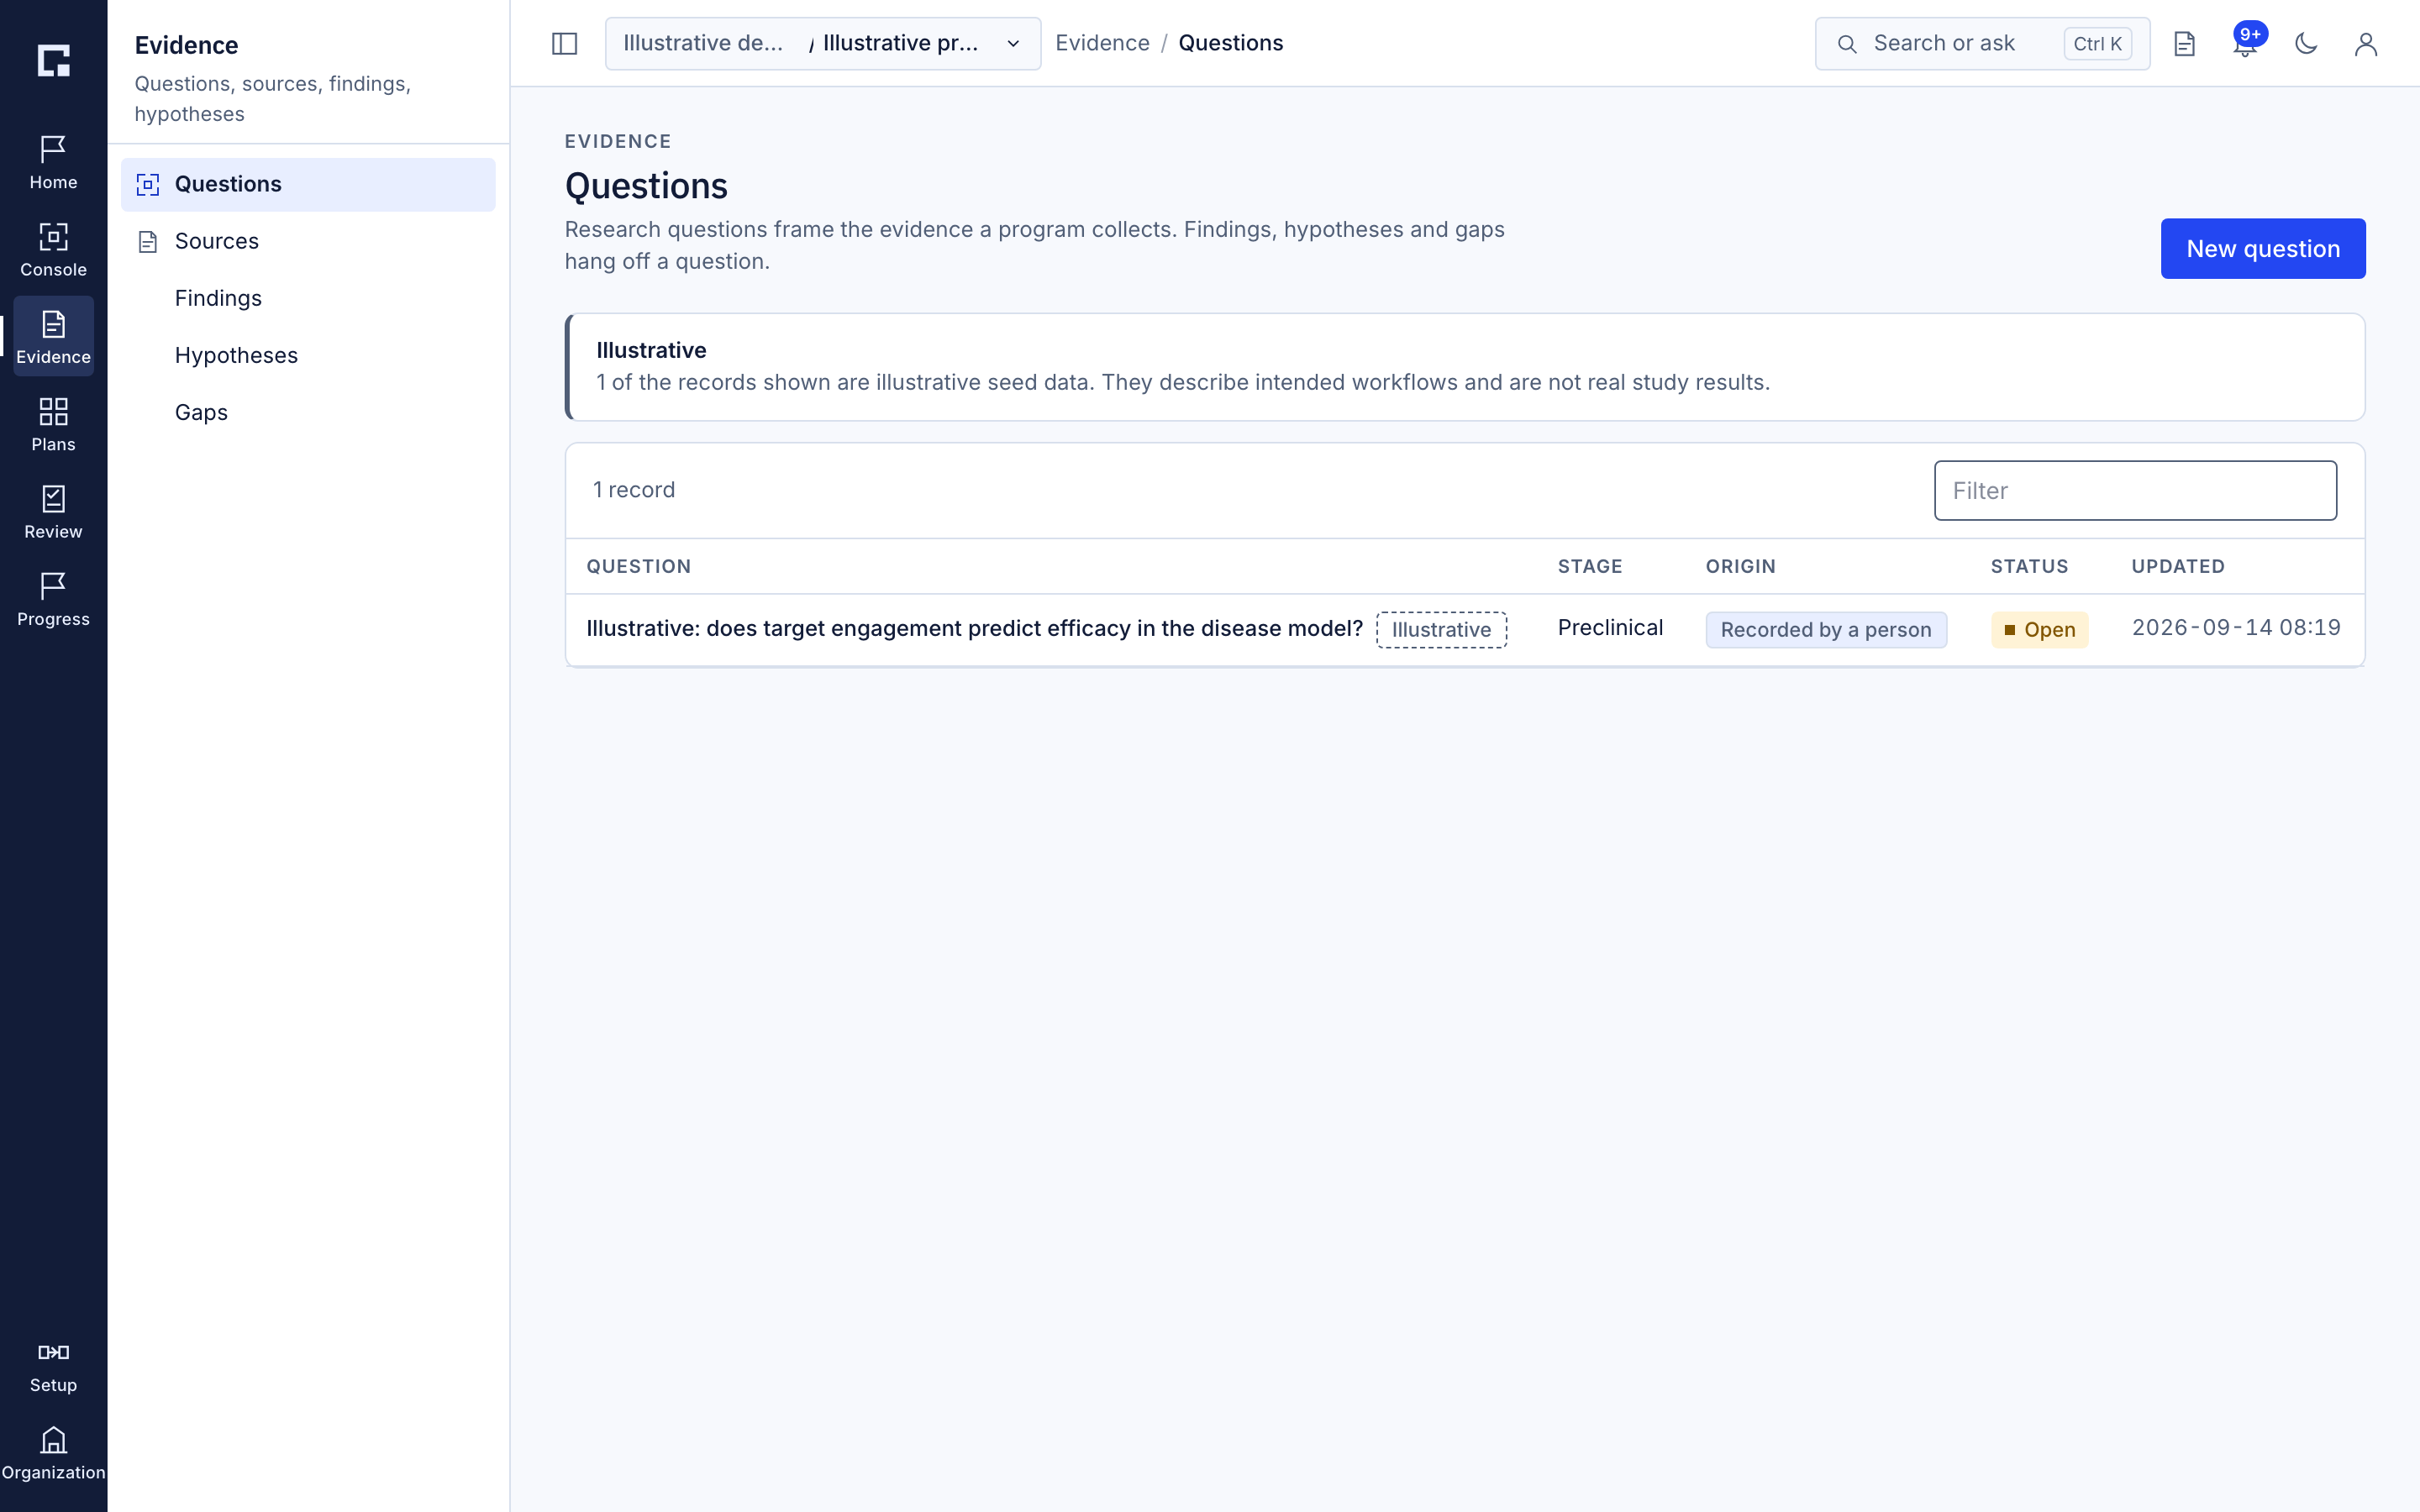The width and height of the screenshot is (2420, 1512).
Task: Click the Evidence breadcrumb link
Action: 1102,43
